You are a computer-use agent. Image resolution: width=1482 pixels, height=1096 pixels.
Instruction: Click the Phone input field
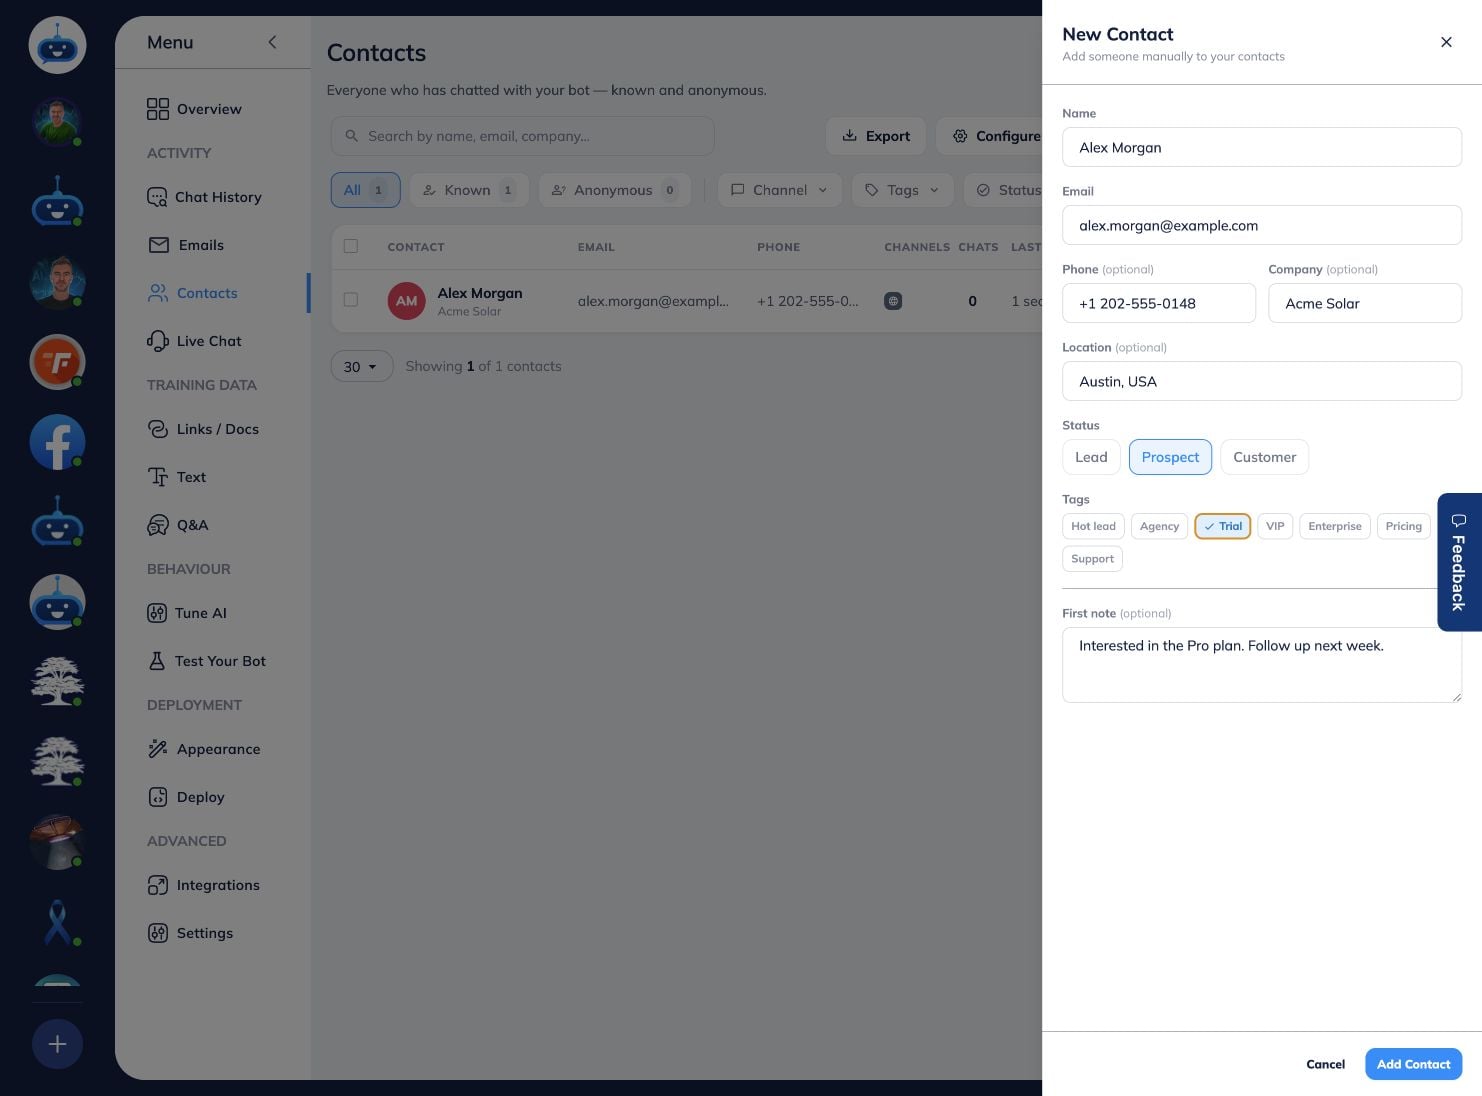[1159, 303]
